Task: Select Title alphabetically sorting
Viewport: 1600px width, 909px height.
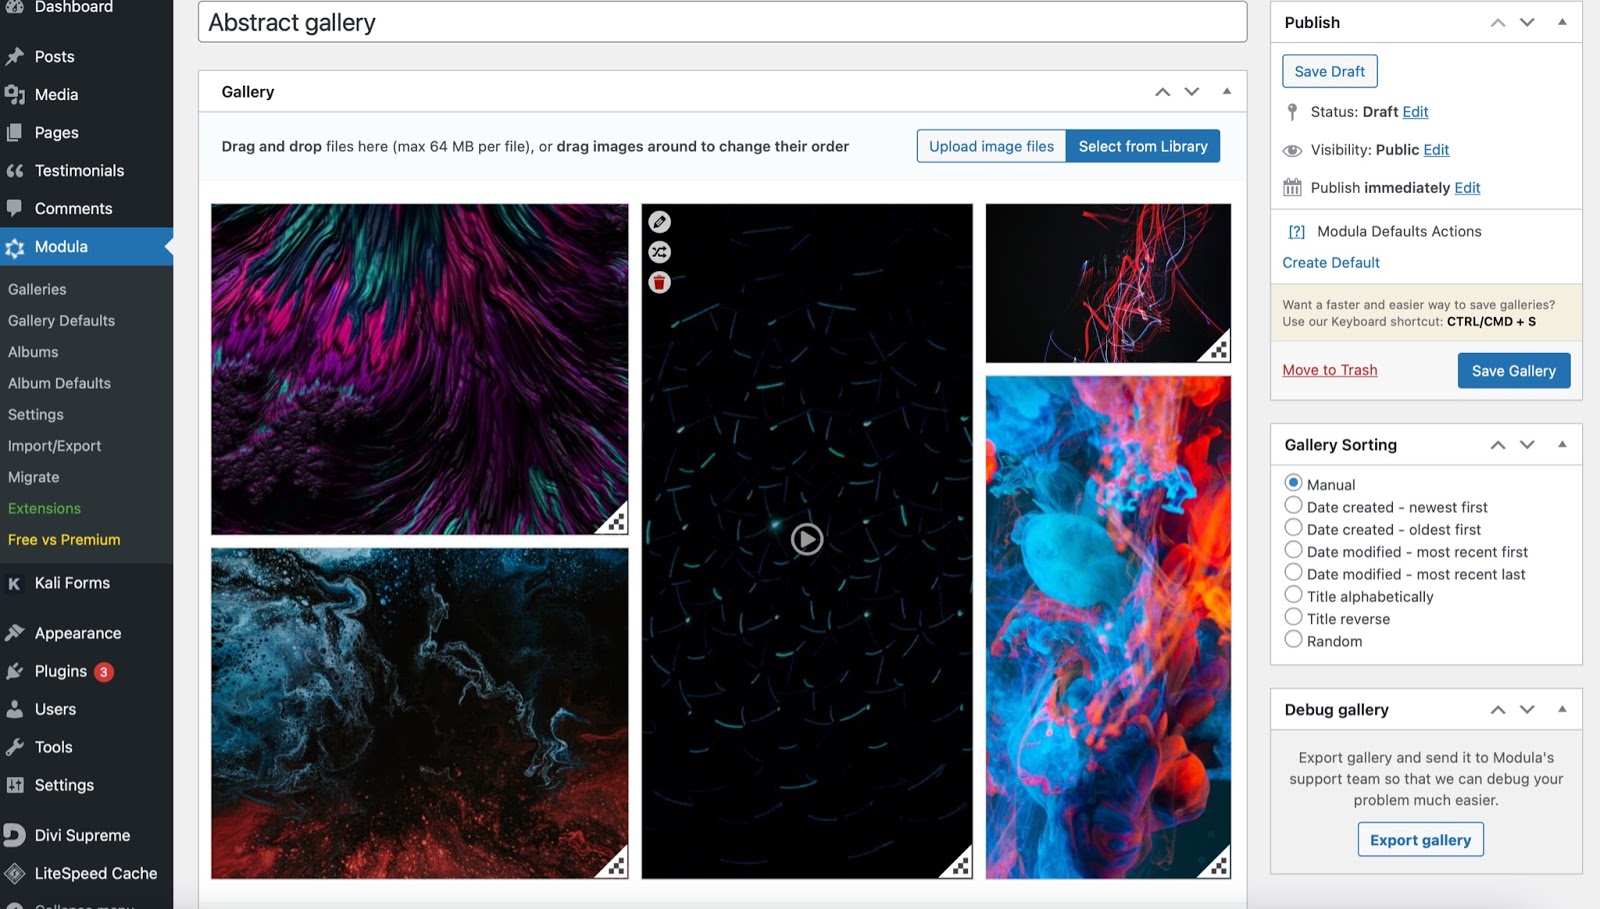Action: 1293,595
